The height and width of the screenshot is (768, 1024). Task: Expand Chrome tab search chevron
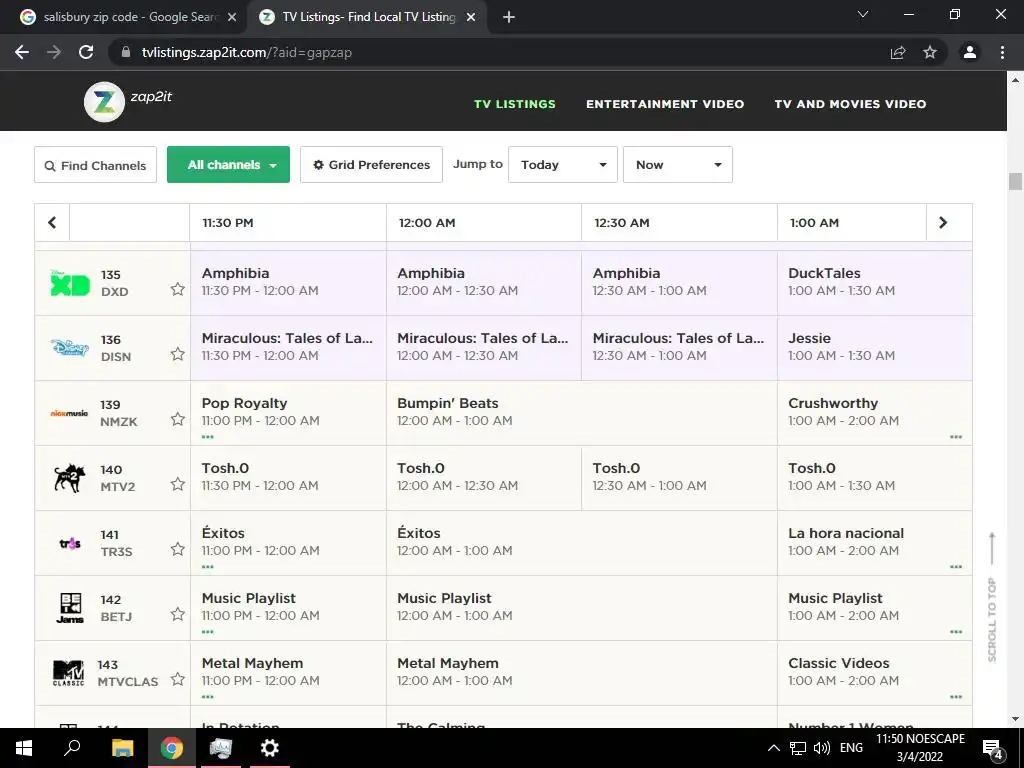pos(863,14)
